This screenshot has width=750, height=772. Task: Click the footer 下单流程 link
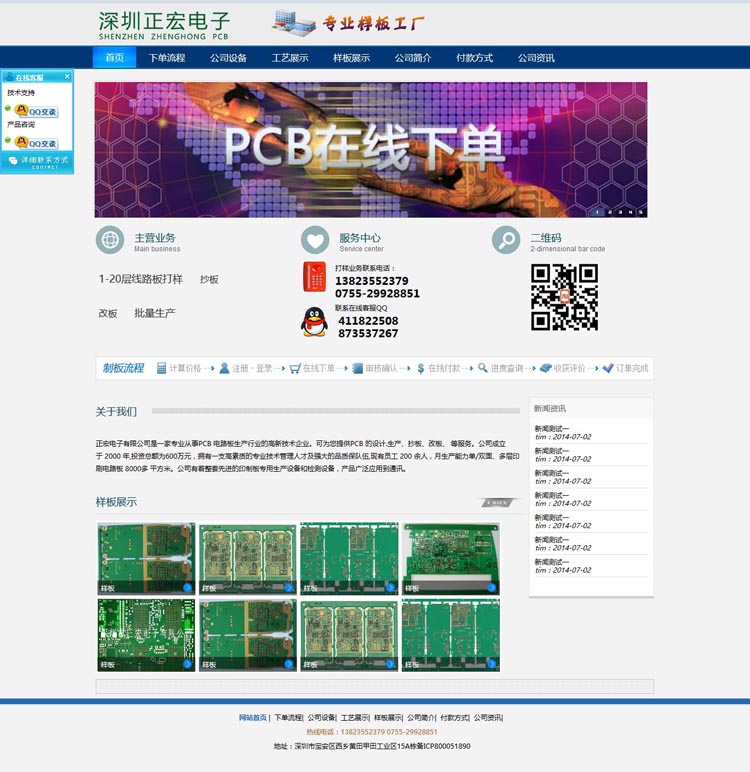288,717
